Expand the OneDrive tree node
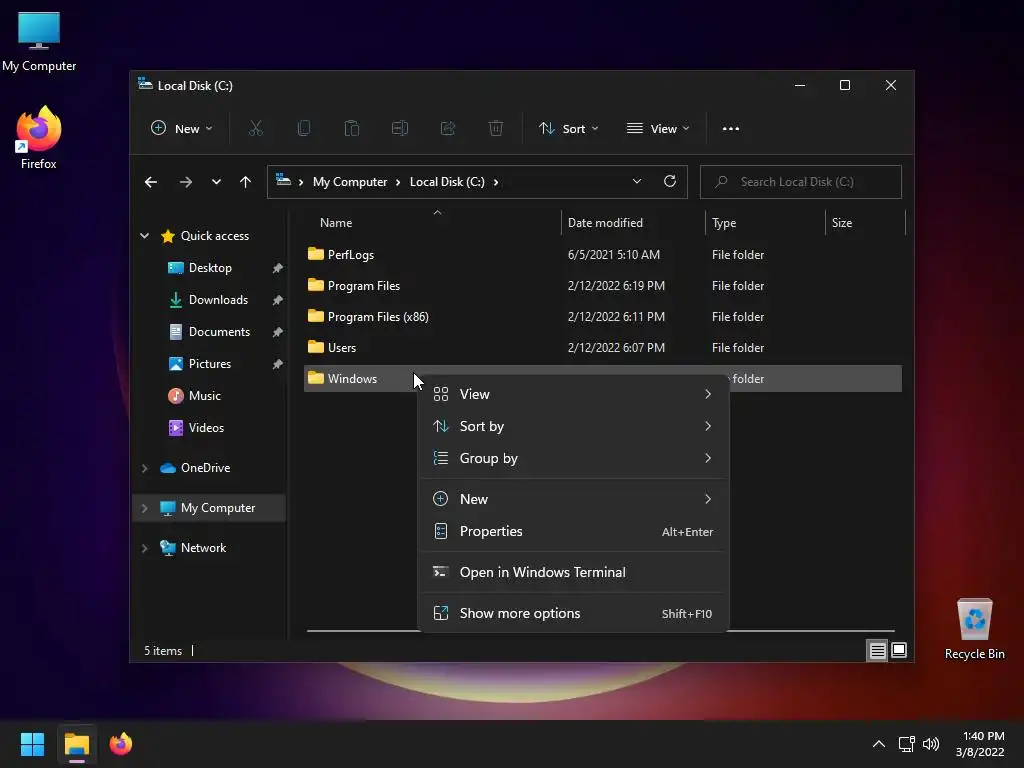 click(144, 468)
